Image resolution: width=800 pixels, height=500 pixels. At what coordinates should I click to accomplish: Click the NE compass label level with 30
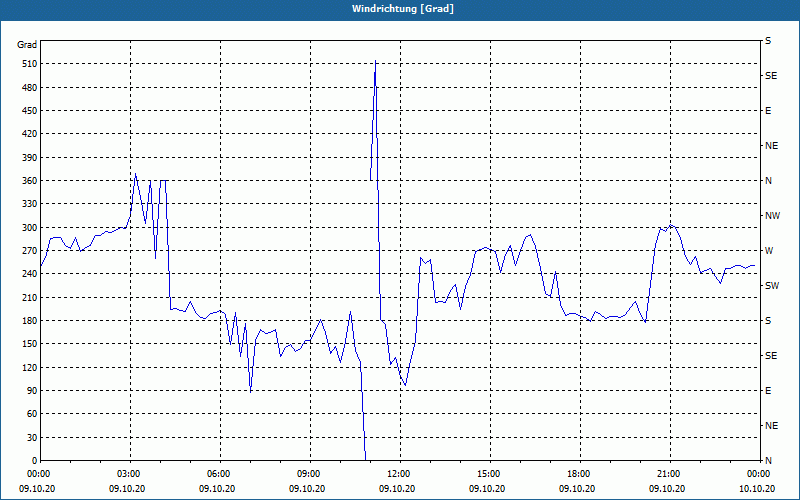pos(772,426)
